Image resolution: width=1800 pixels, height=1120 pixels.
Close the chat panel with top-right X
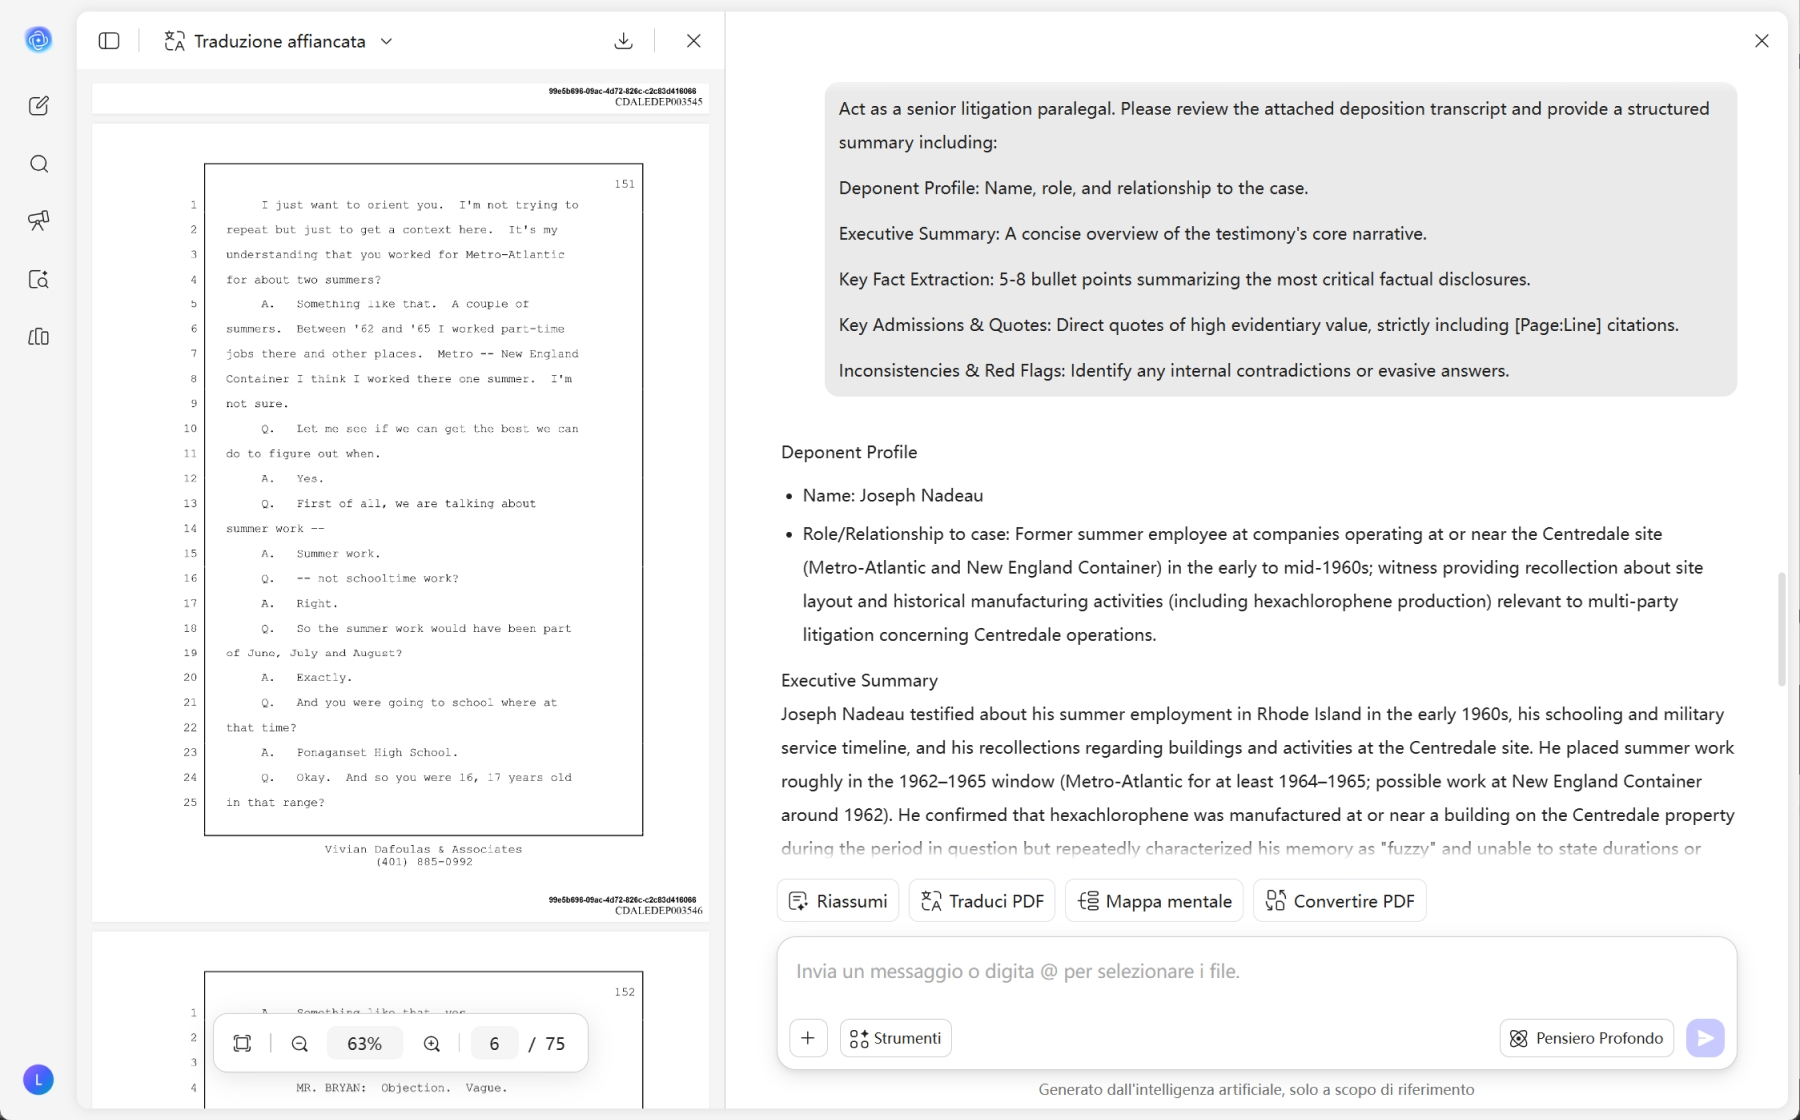[1761, 41]
